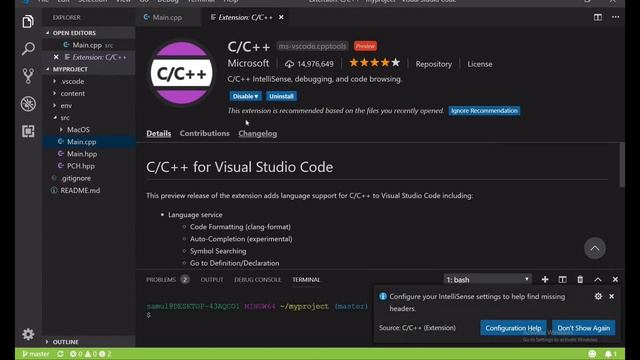The width and height of the screenshot is (640, 360).
Task: Open the Source Control view
Action: [x=28, y=76]
